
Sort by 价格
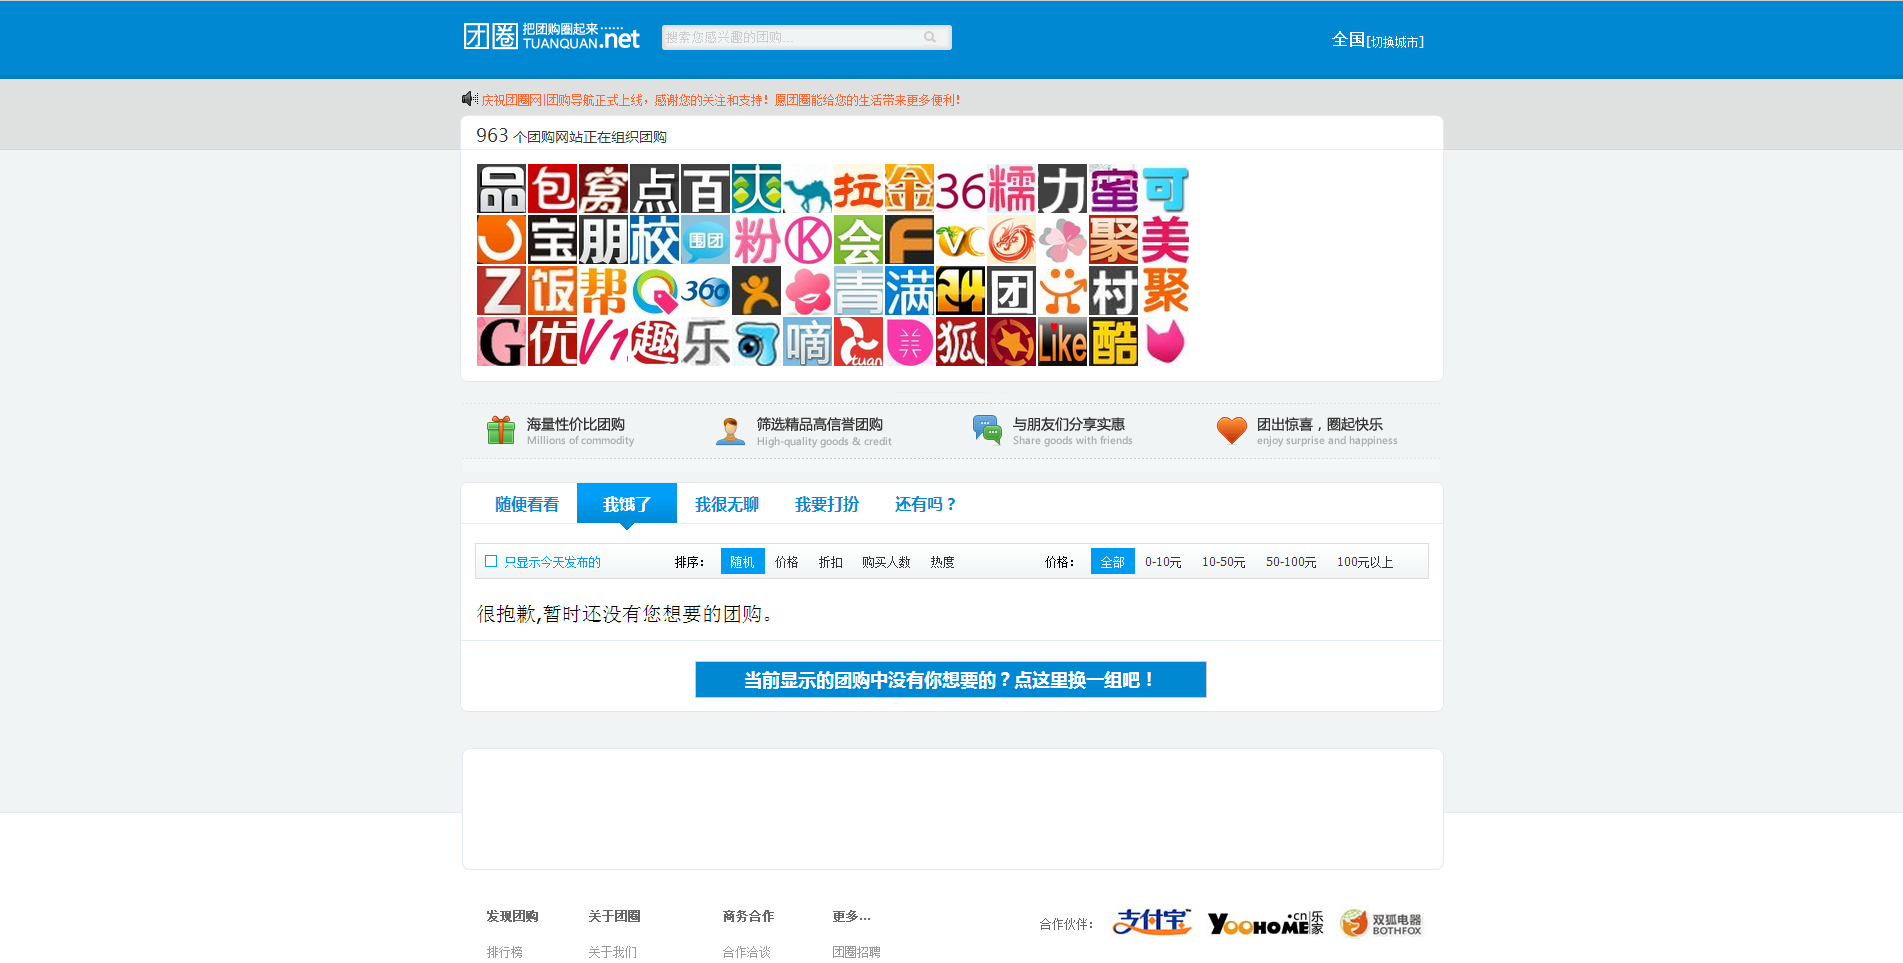tap(787, 562)
